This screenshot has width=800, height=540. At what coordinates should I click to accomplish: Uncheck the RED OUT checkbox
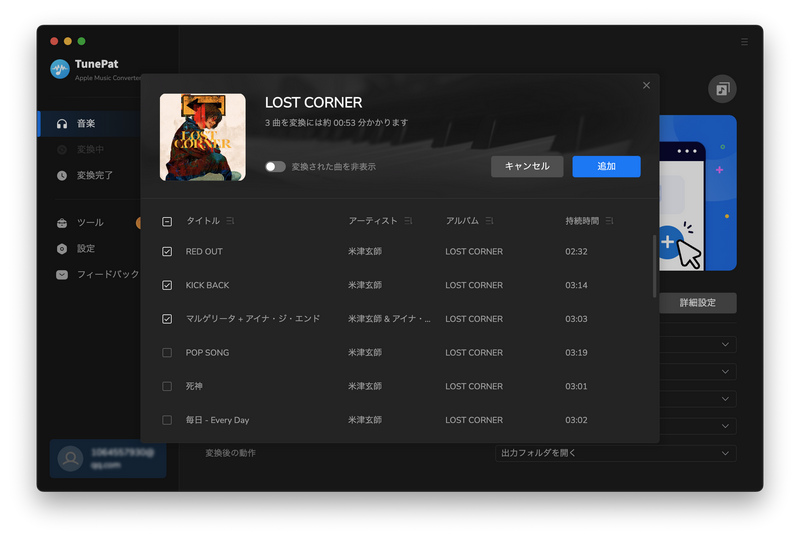click(x=167, y=252)
